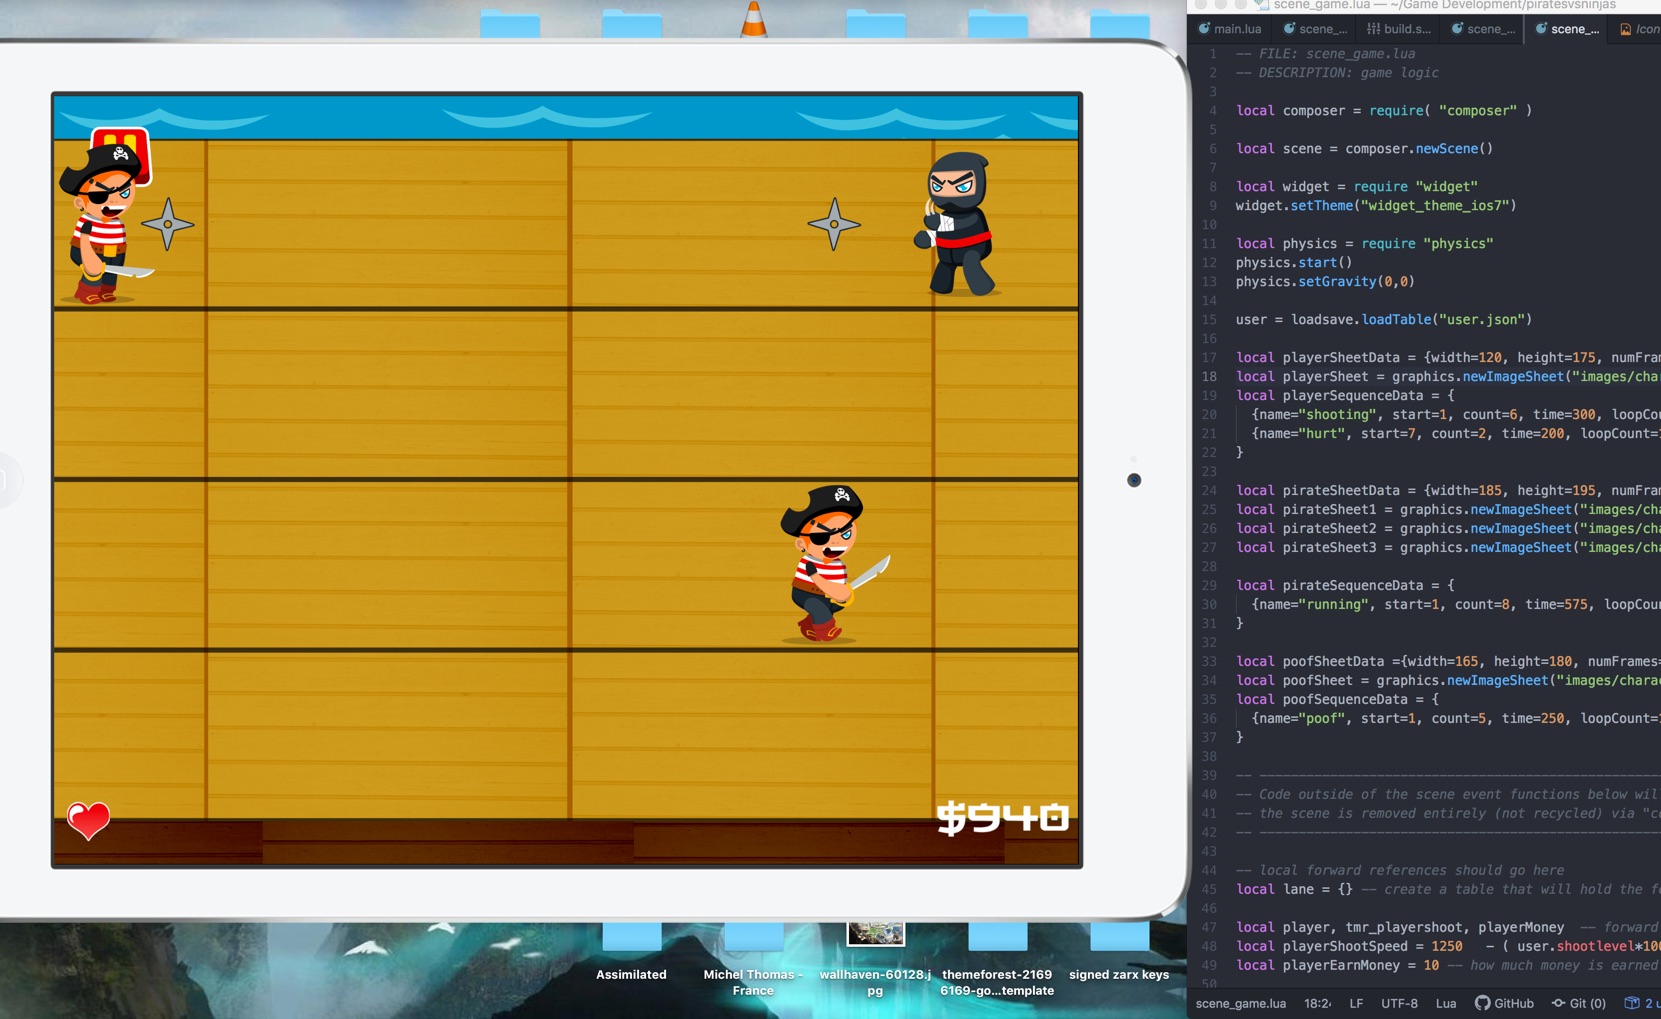
Task: Change the UTF-8 encoding in status bar
Action: coord(1399,1003)
